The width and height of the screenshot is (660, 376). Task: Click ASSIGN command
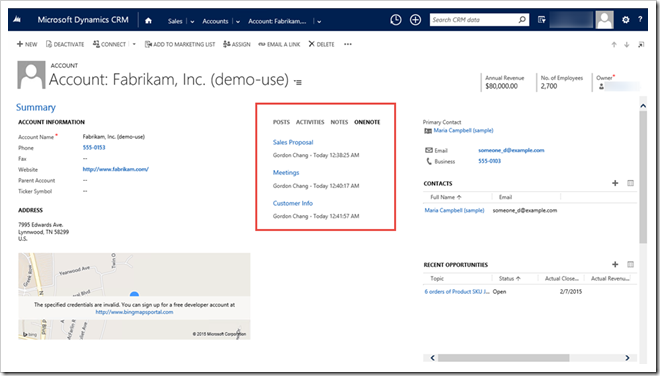coord(237,44)
